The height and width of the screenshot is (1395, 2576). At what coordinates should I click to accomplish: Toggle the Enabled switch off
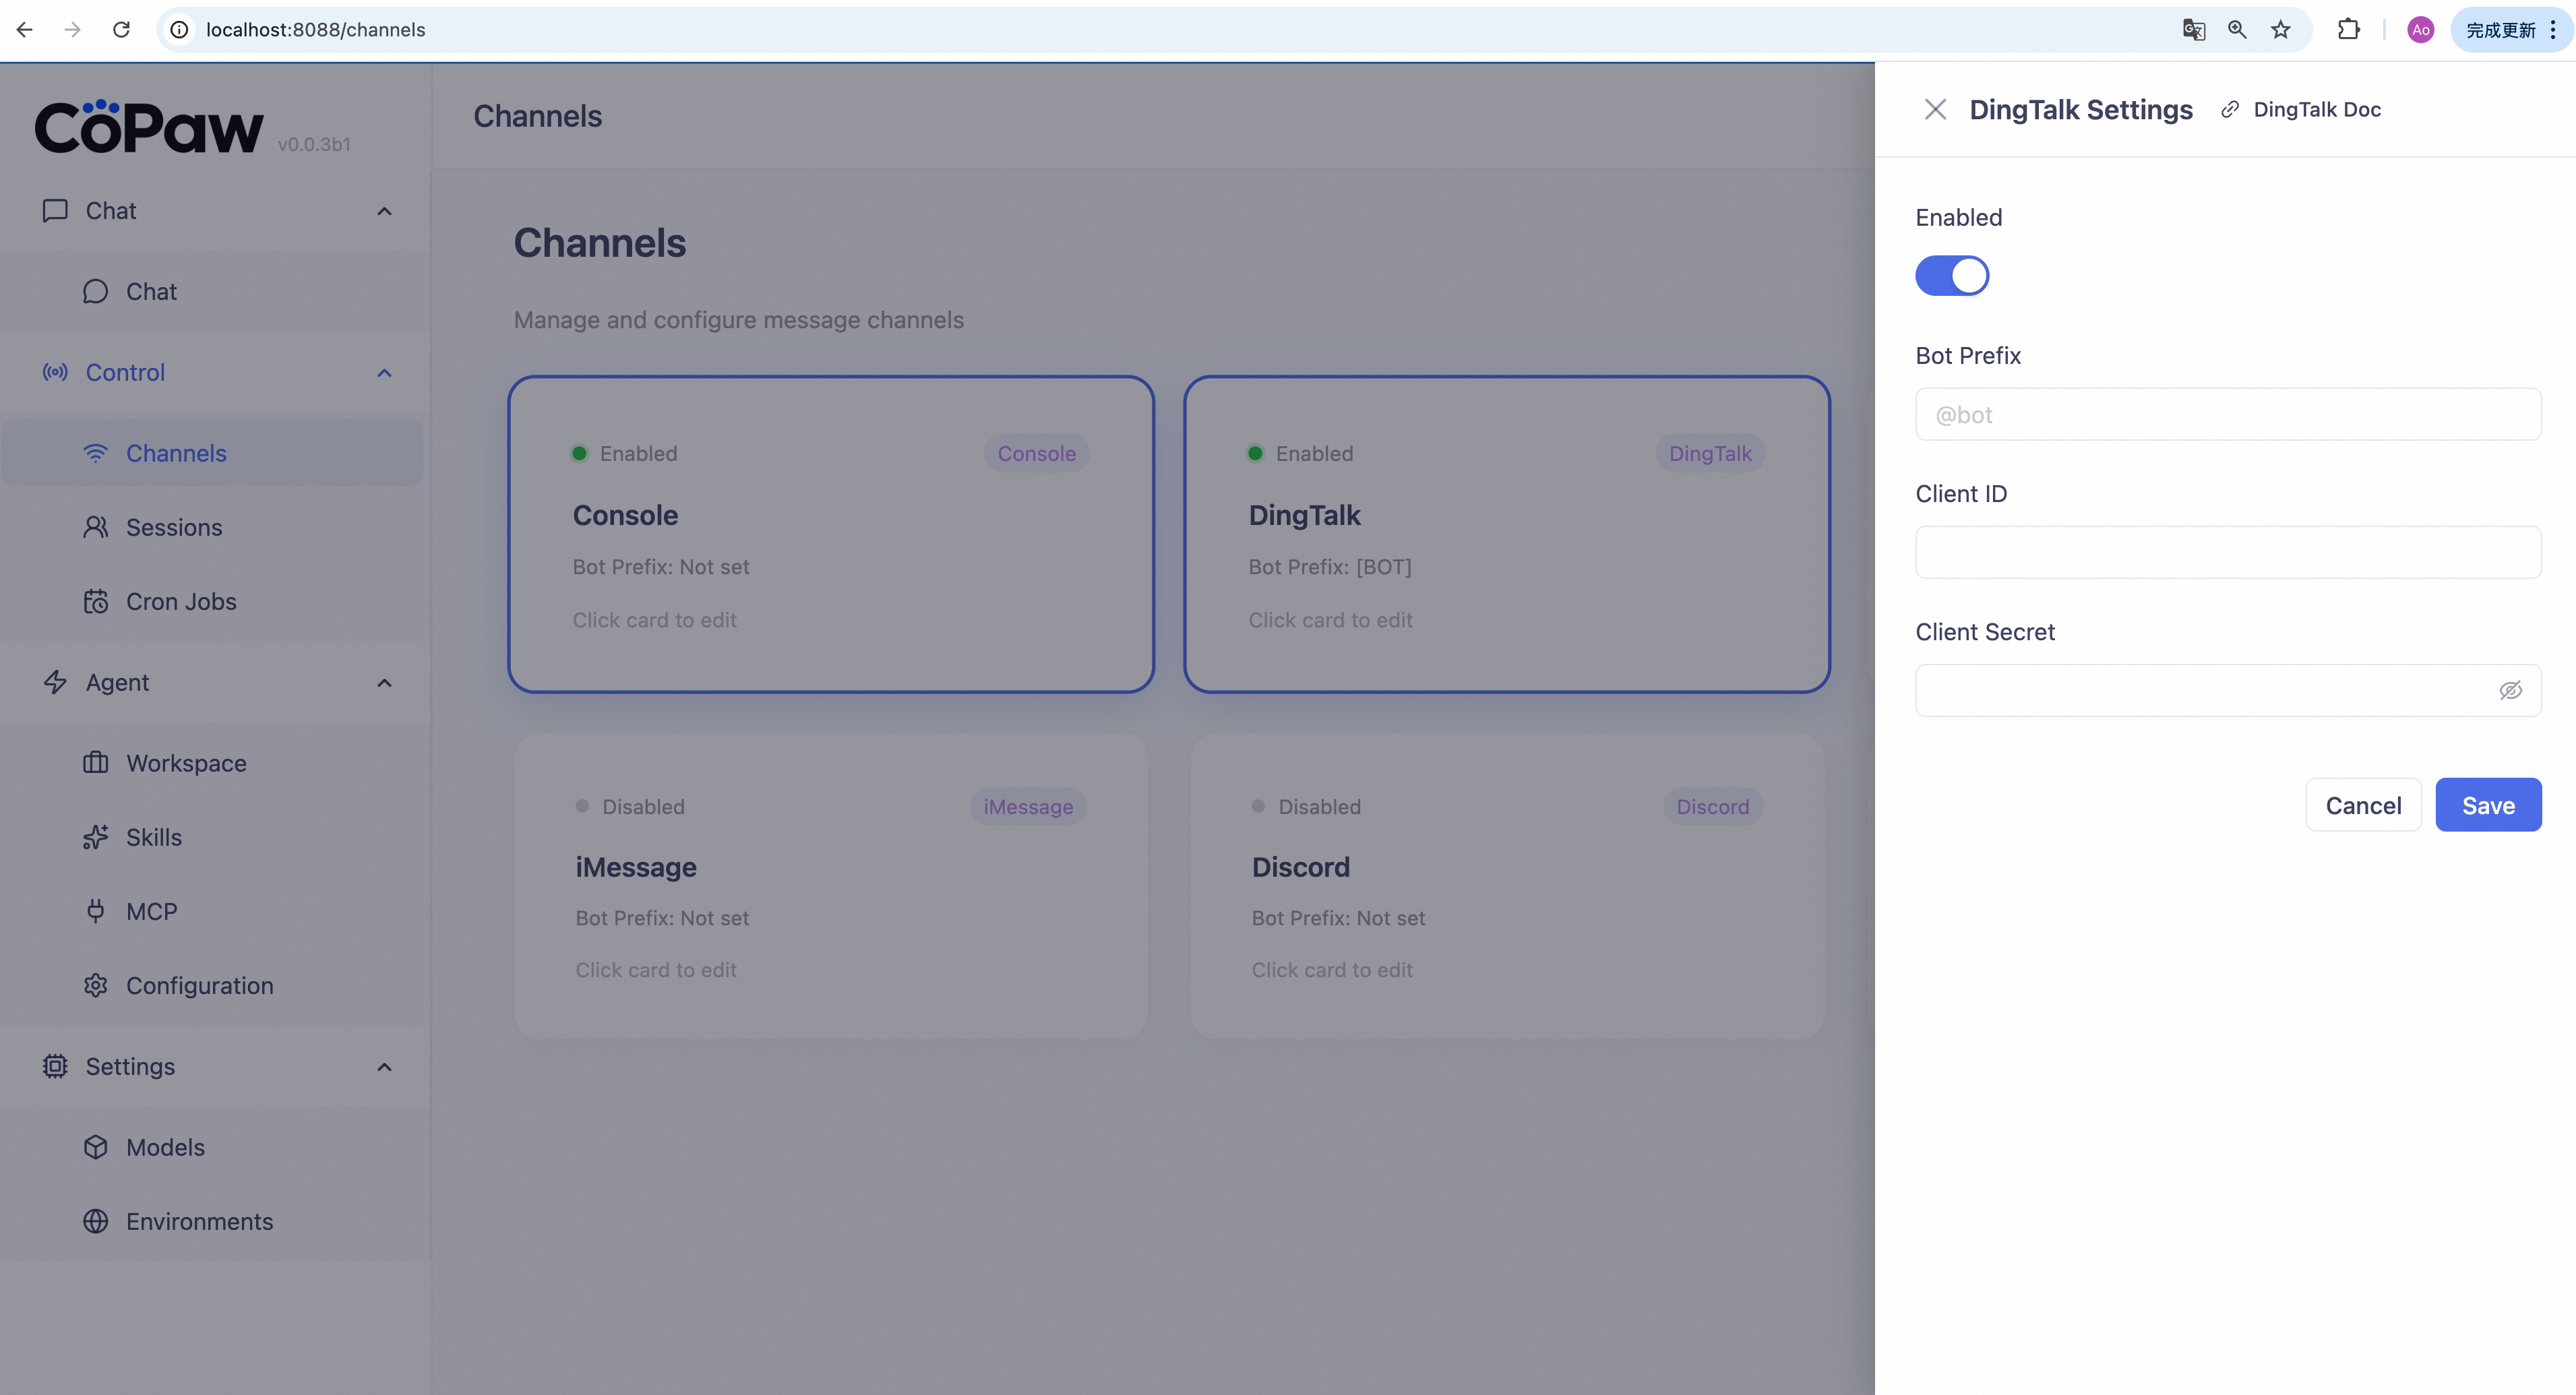(1951, 276)
